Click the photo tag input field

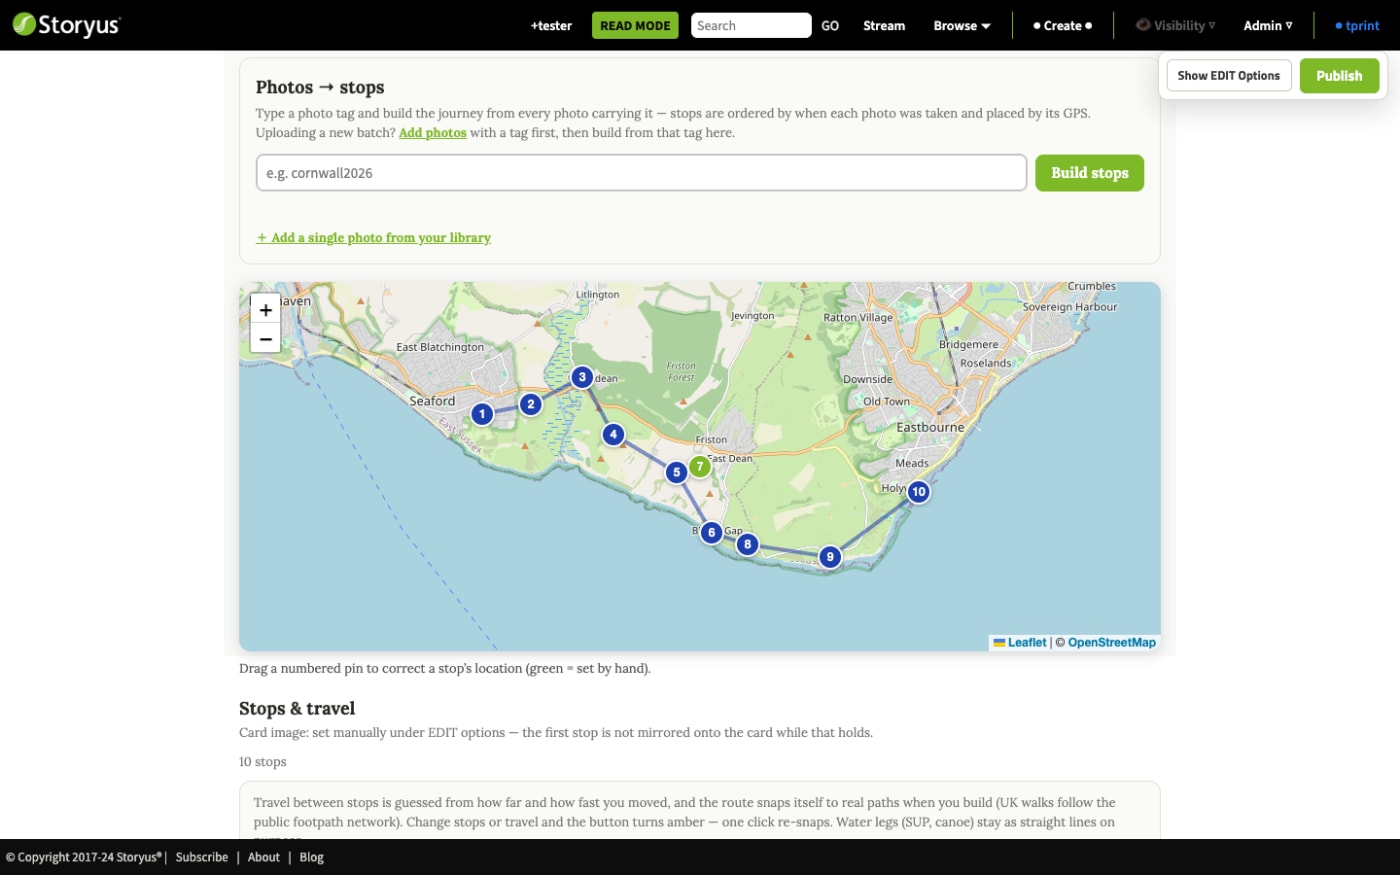641,172
